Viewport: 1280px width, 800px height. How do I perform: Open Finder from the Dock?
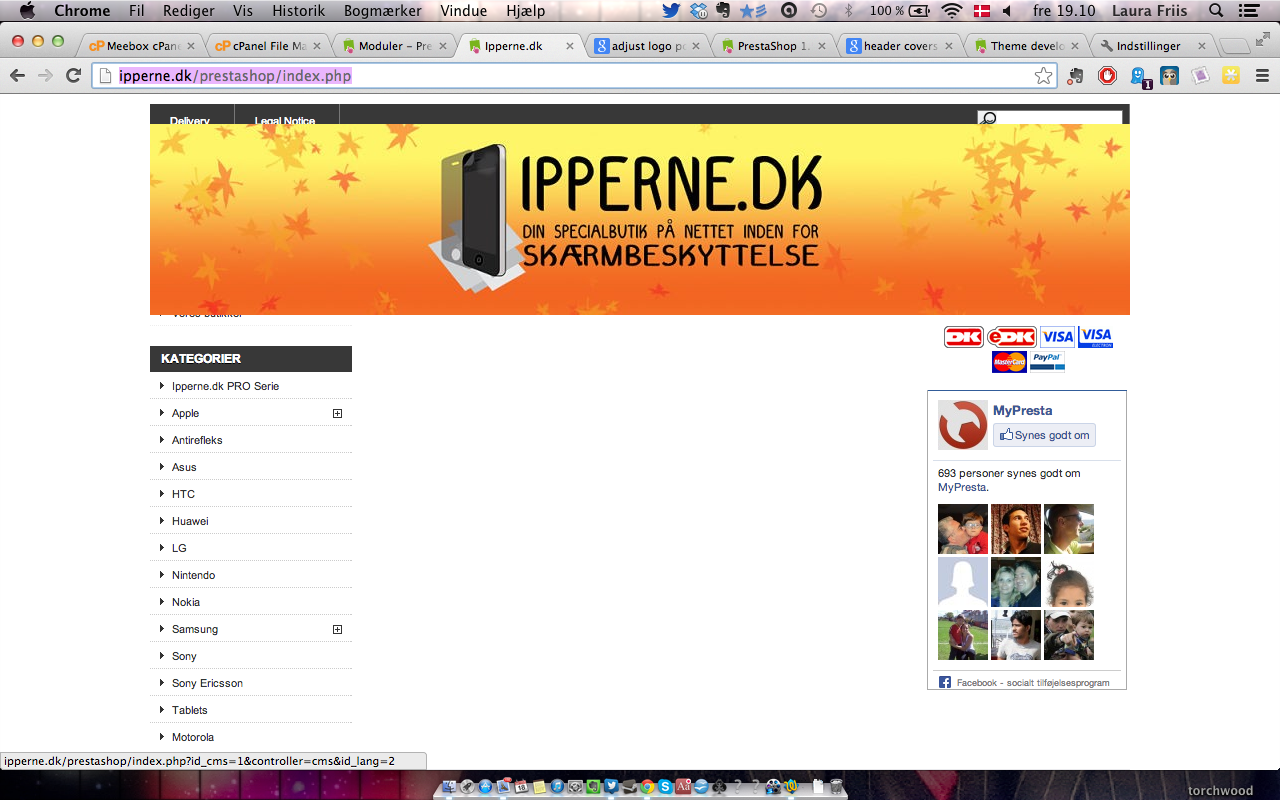[449, 787]
